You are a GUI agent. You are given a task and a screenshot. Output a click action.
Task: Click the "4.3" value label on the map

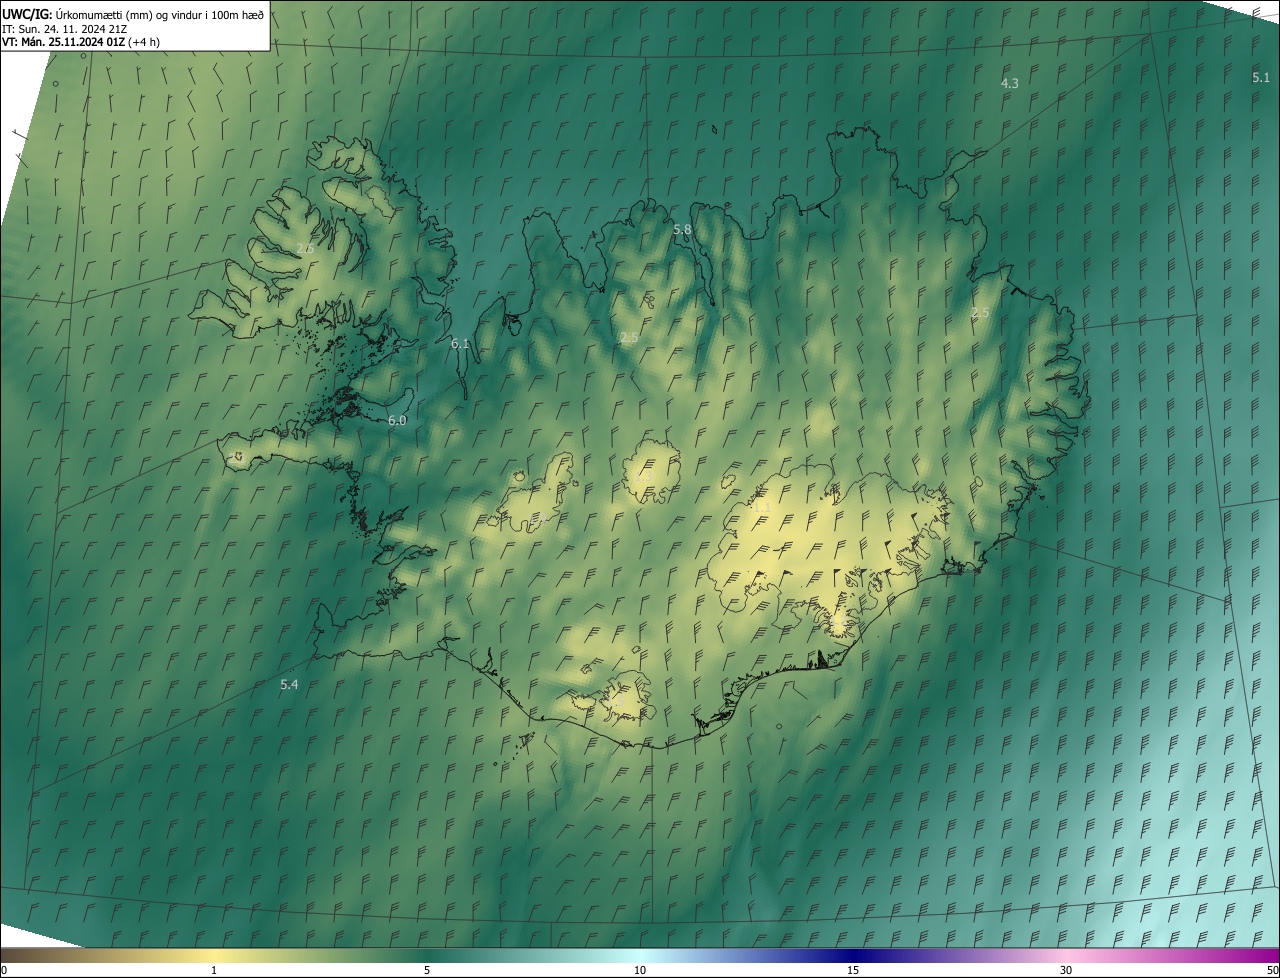click(1010, 83)
